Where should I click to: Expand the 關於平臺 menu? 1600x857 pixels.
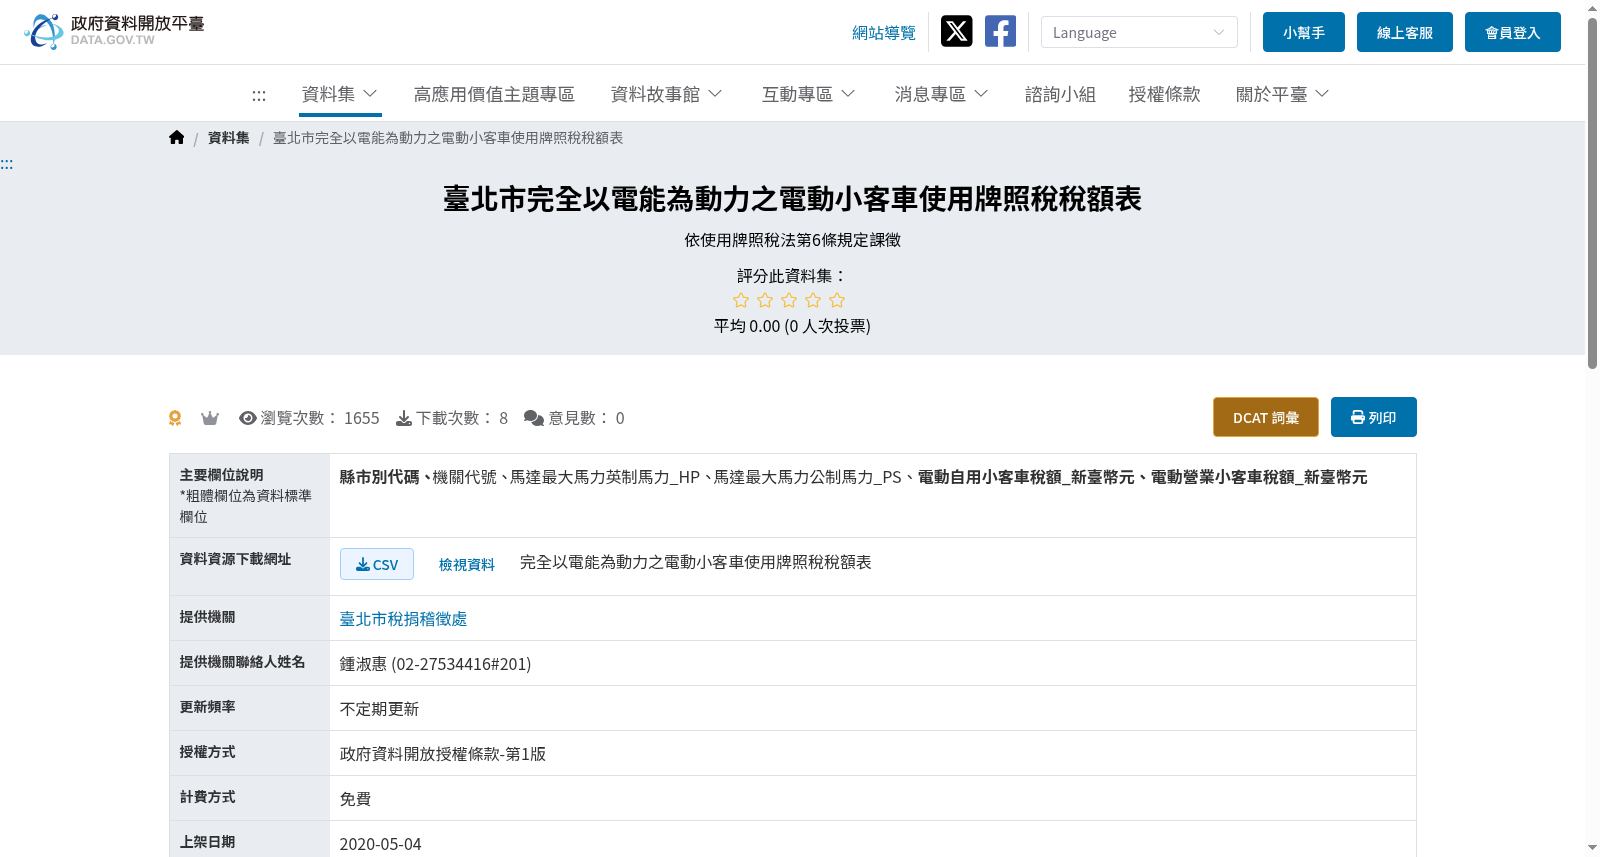point(1283,94)
